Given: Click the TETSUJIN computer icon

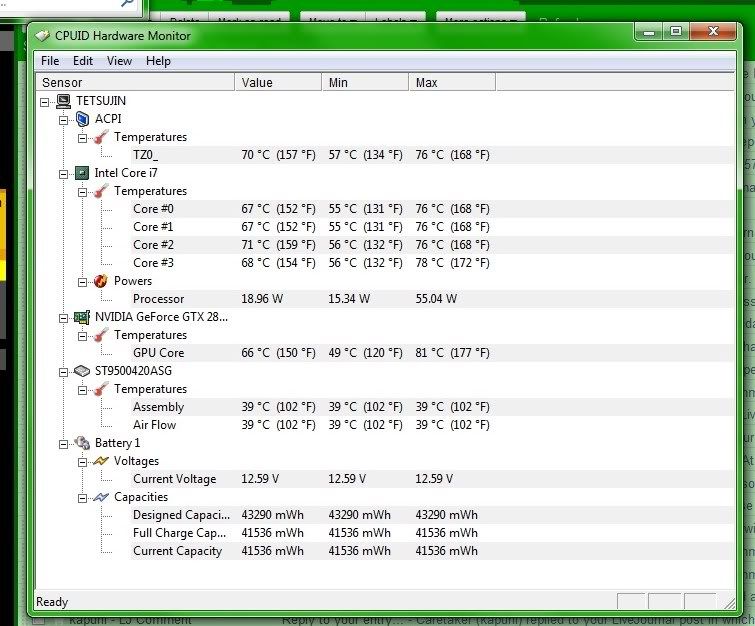Looking at the screenshot, I should [63, 101].
